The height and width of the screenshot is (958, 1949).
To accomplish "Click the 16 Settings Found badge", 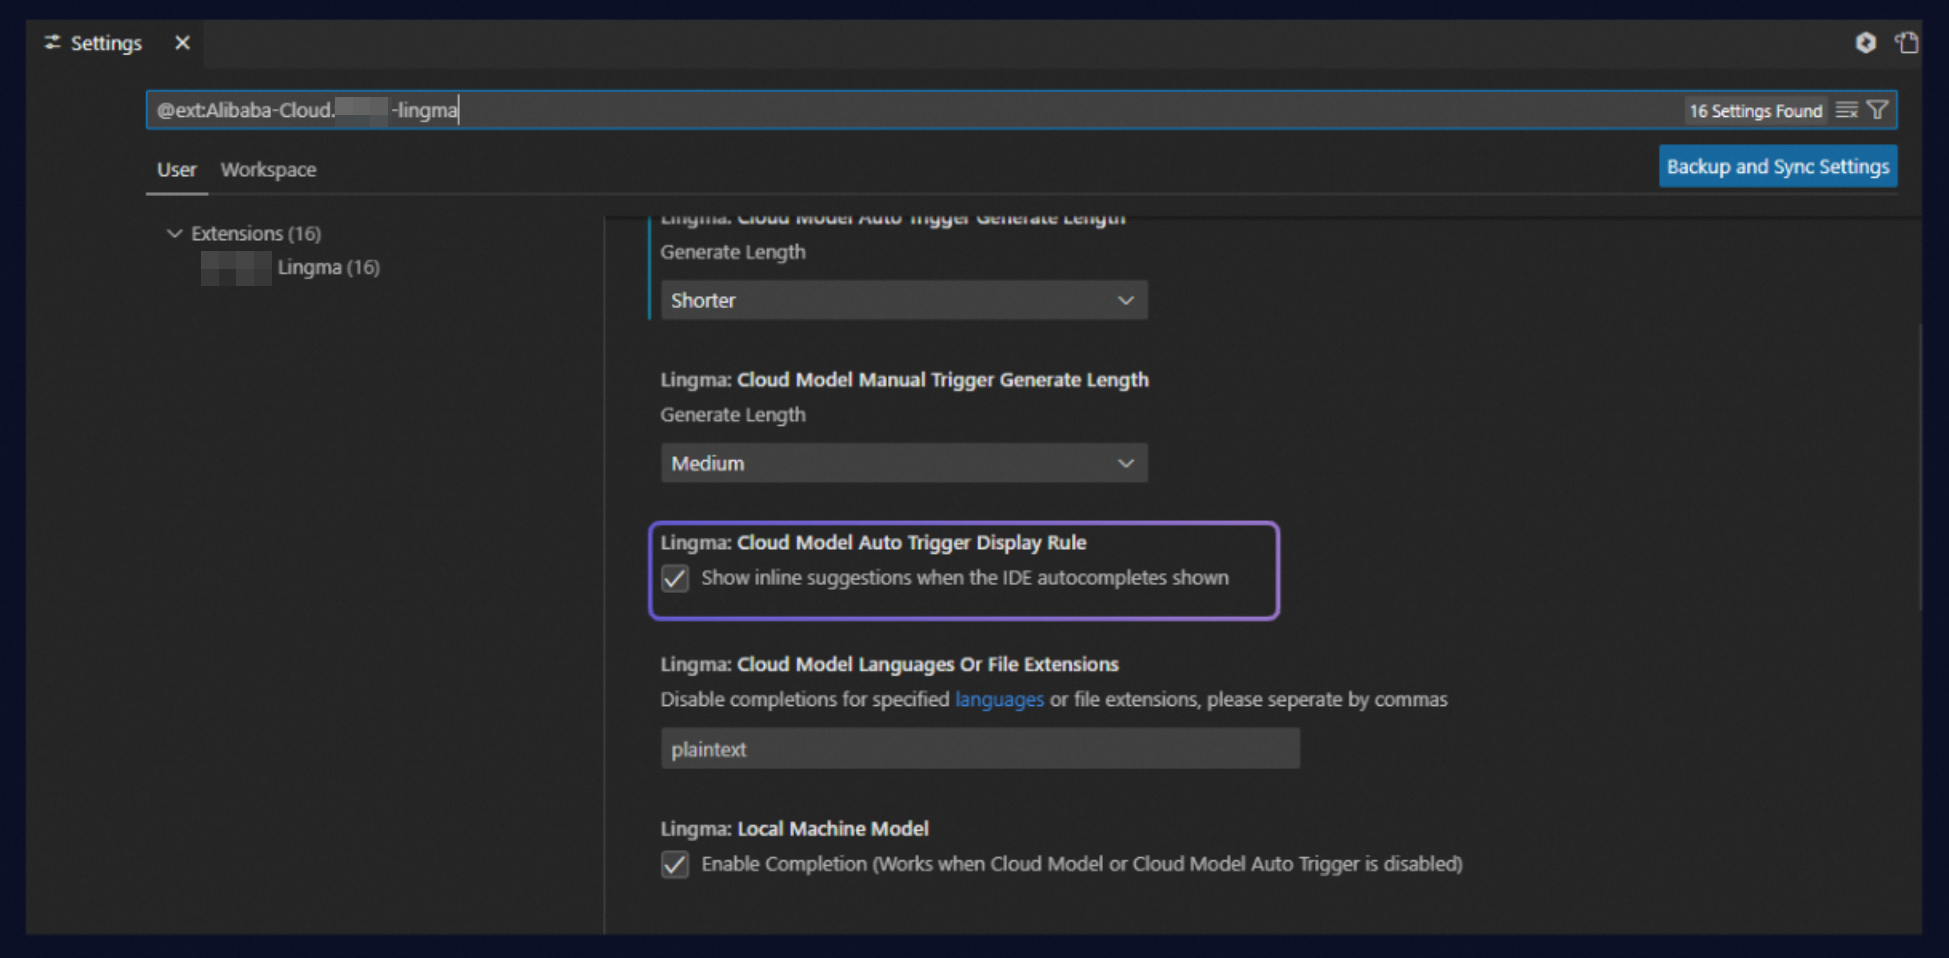I will tap(1756, 111).
